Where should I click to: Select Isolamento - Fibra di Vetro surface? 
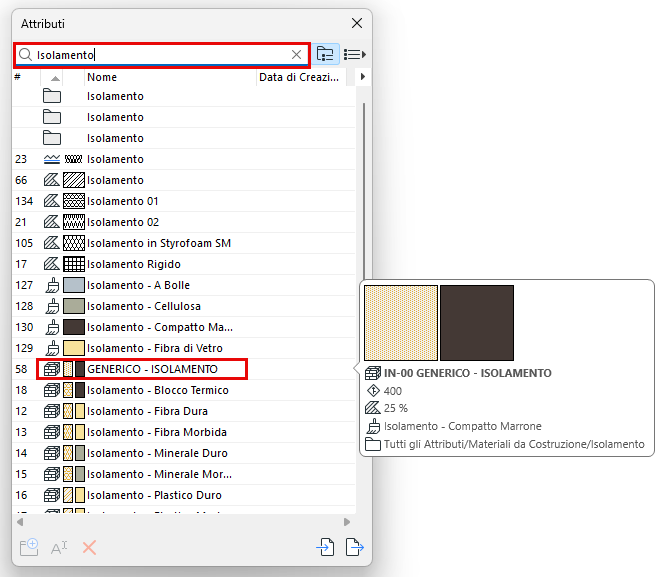coord(154,348)
